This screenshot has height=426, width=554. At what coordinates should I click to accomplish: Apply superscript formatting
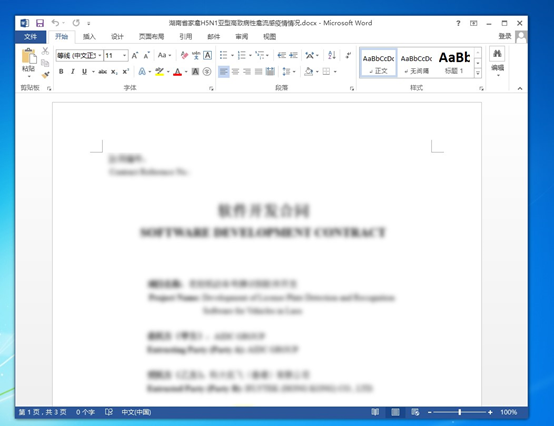point(126,72)
